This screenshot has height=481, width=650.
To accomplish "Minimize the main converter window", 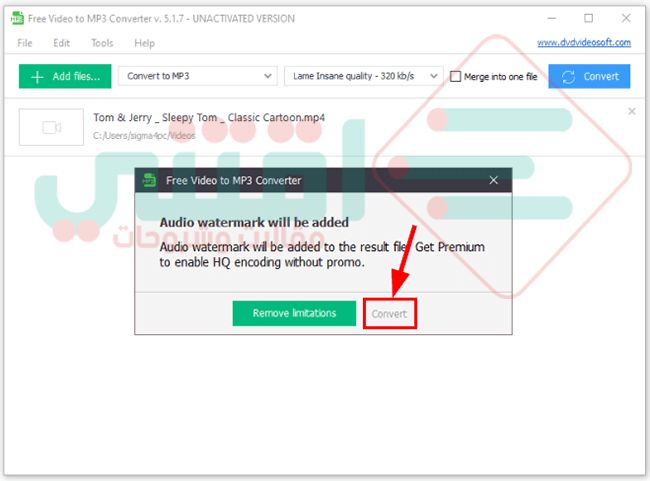I will 551,18.
